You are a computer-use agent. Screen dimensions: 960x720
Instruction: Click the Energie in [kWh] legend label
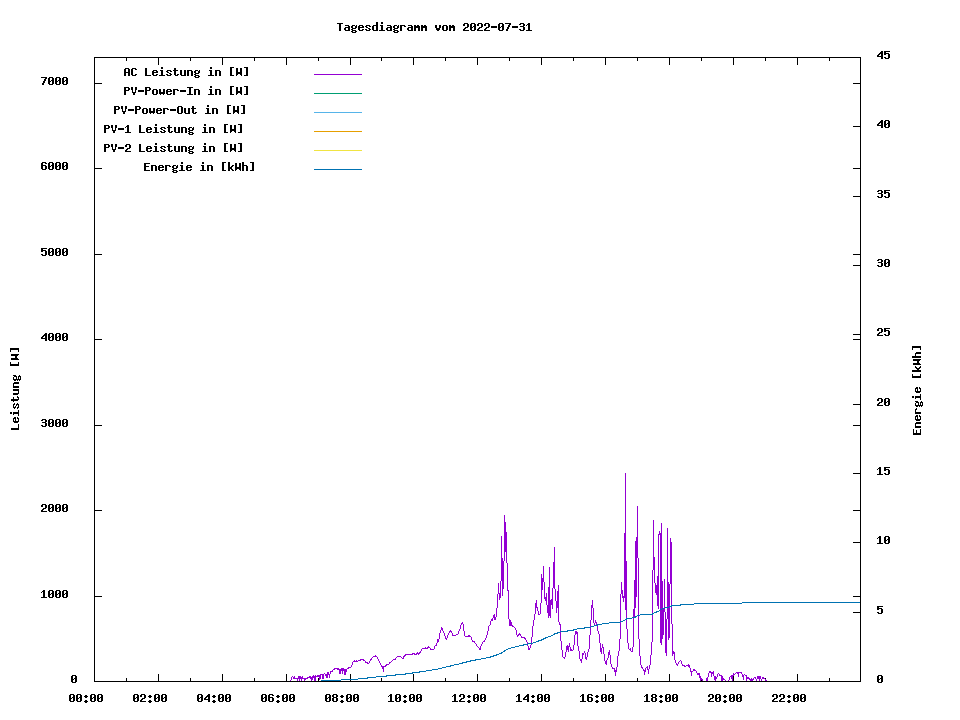point(199,167)
